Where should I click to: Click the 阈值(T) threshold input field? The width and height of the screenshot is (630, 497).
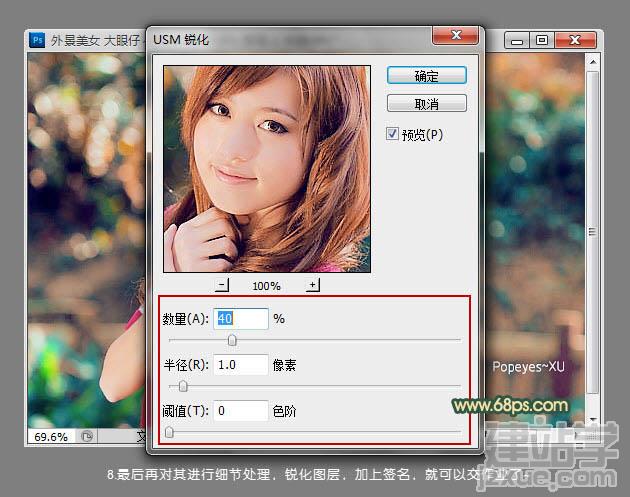241,411
